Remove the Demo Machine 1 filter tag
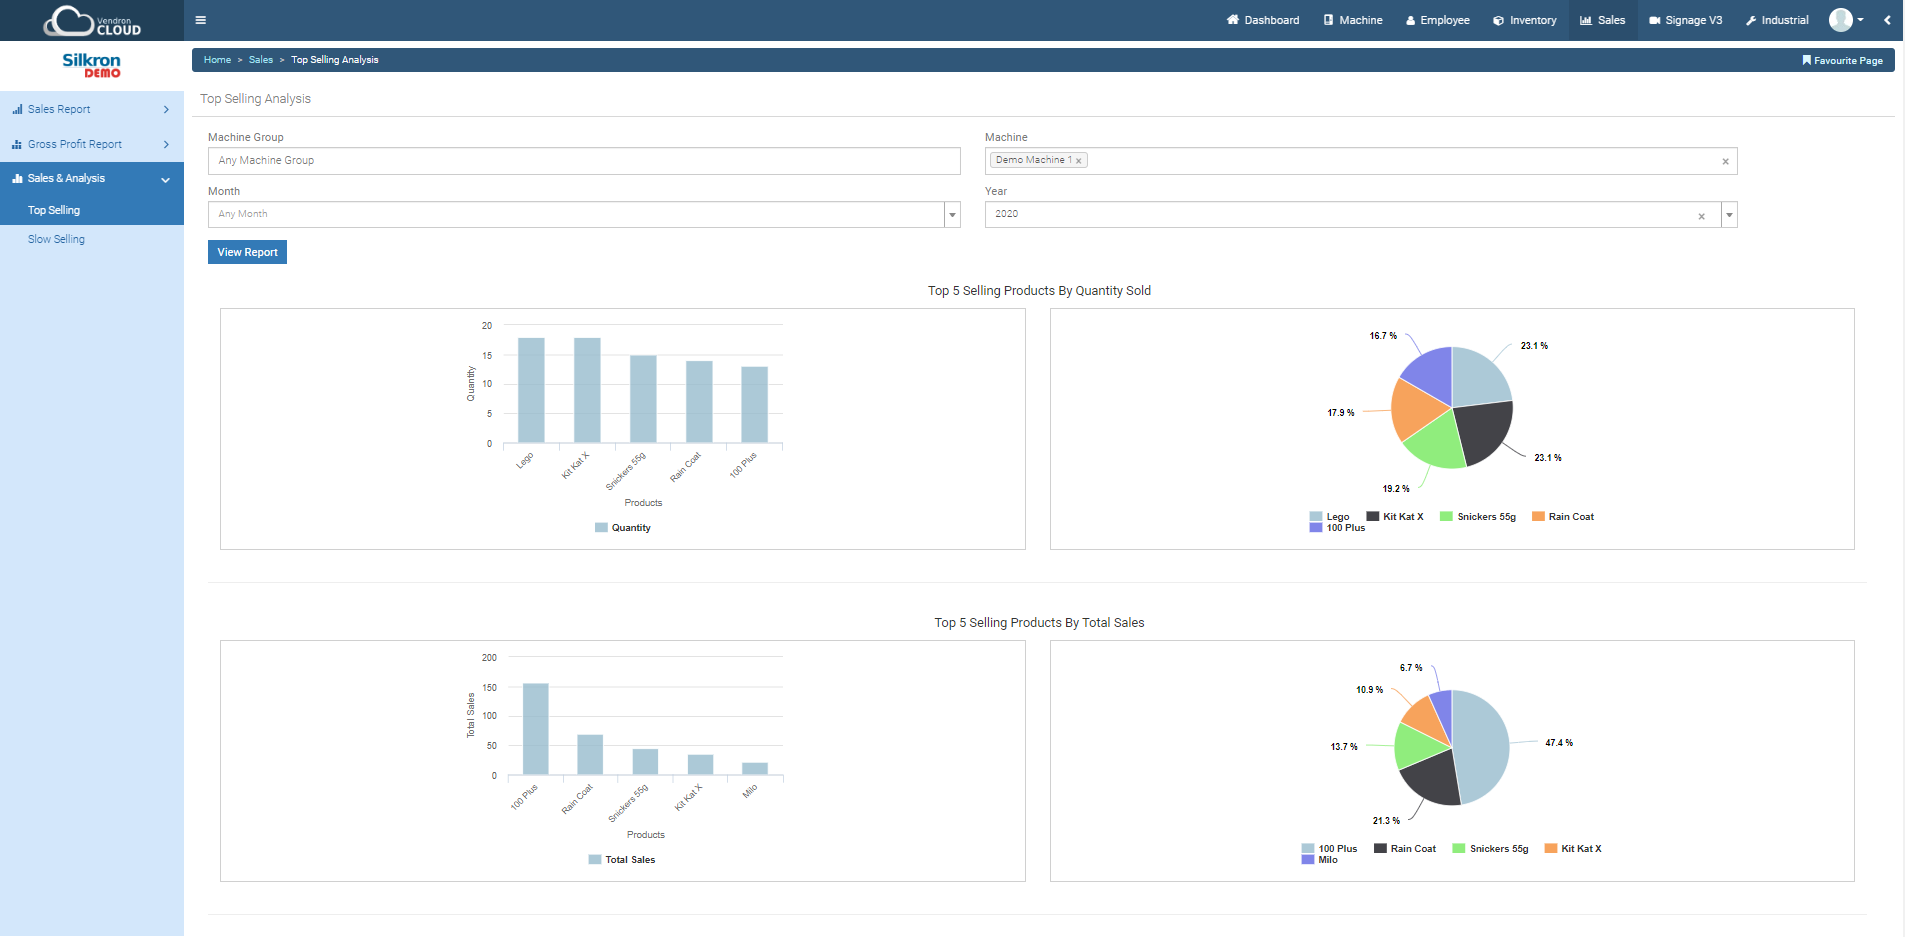The height and width of the screenshot is (937, 1905). click(1077, 160)
